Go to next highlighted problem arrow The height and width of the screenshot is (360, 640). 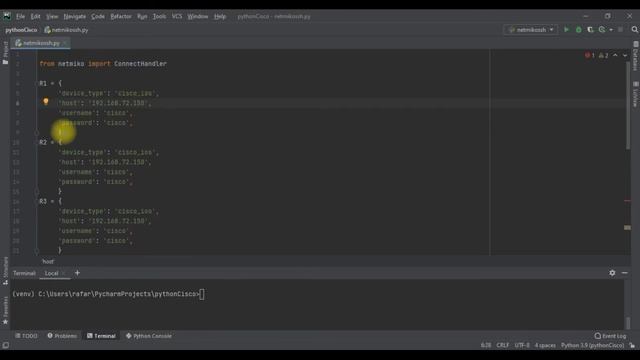coord(625,56)
